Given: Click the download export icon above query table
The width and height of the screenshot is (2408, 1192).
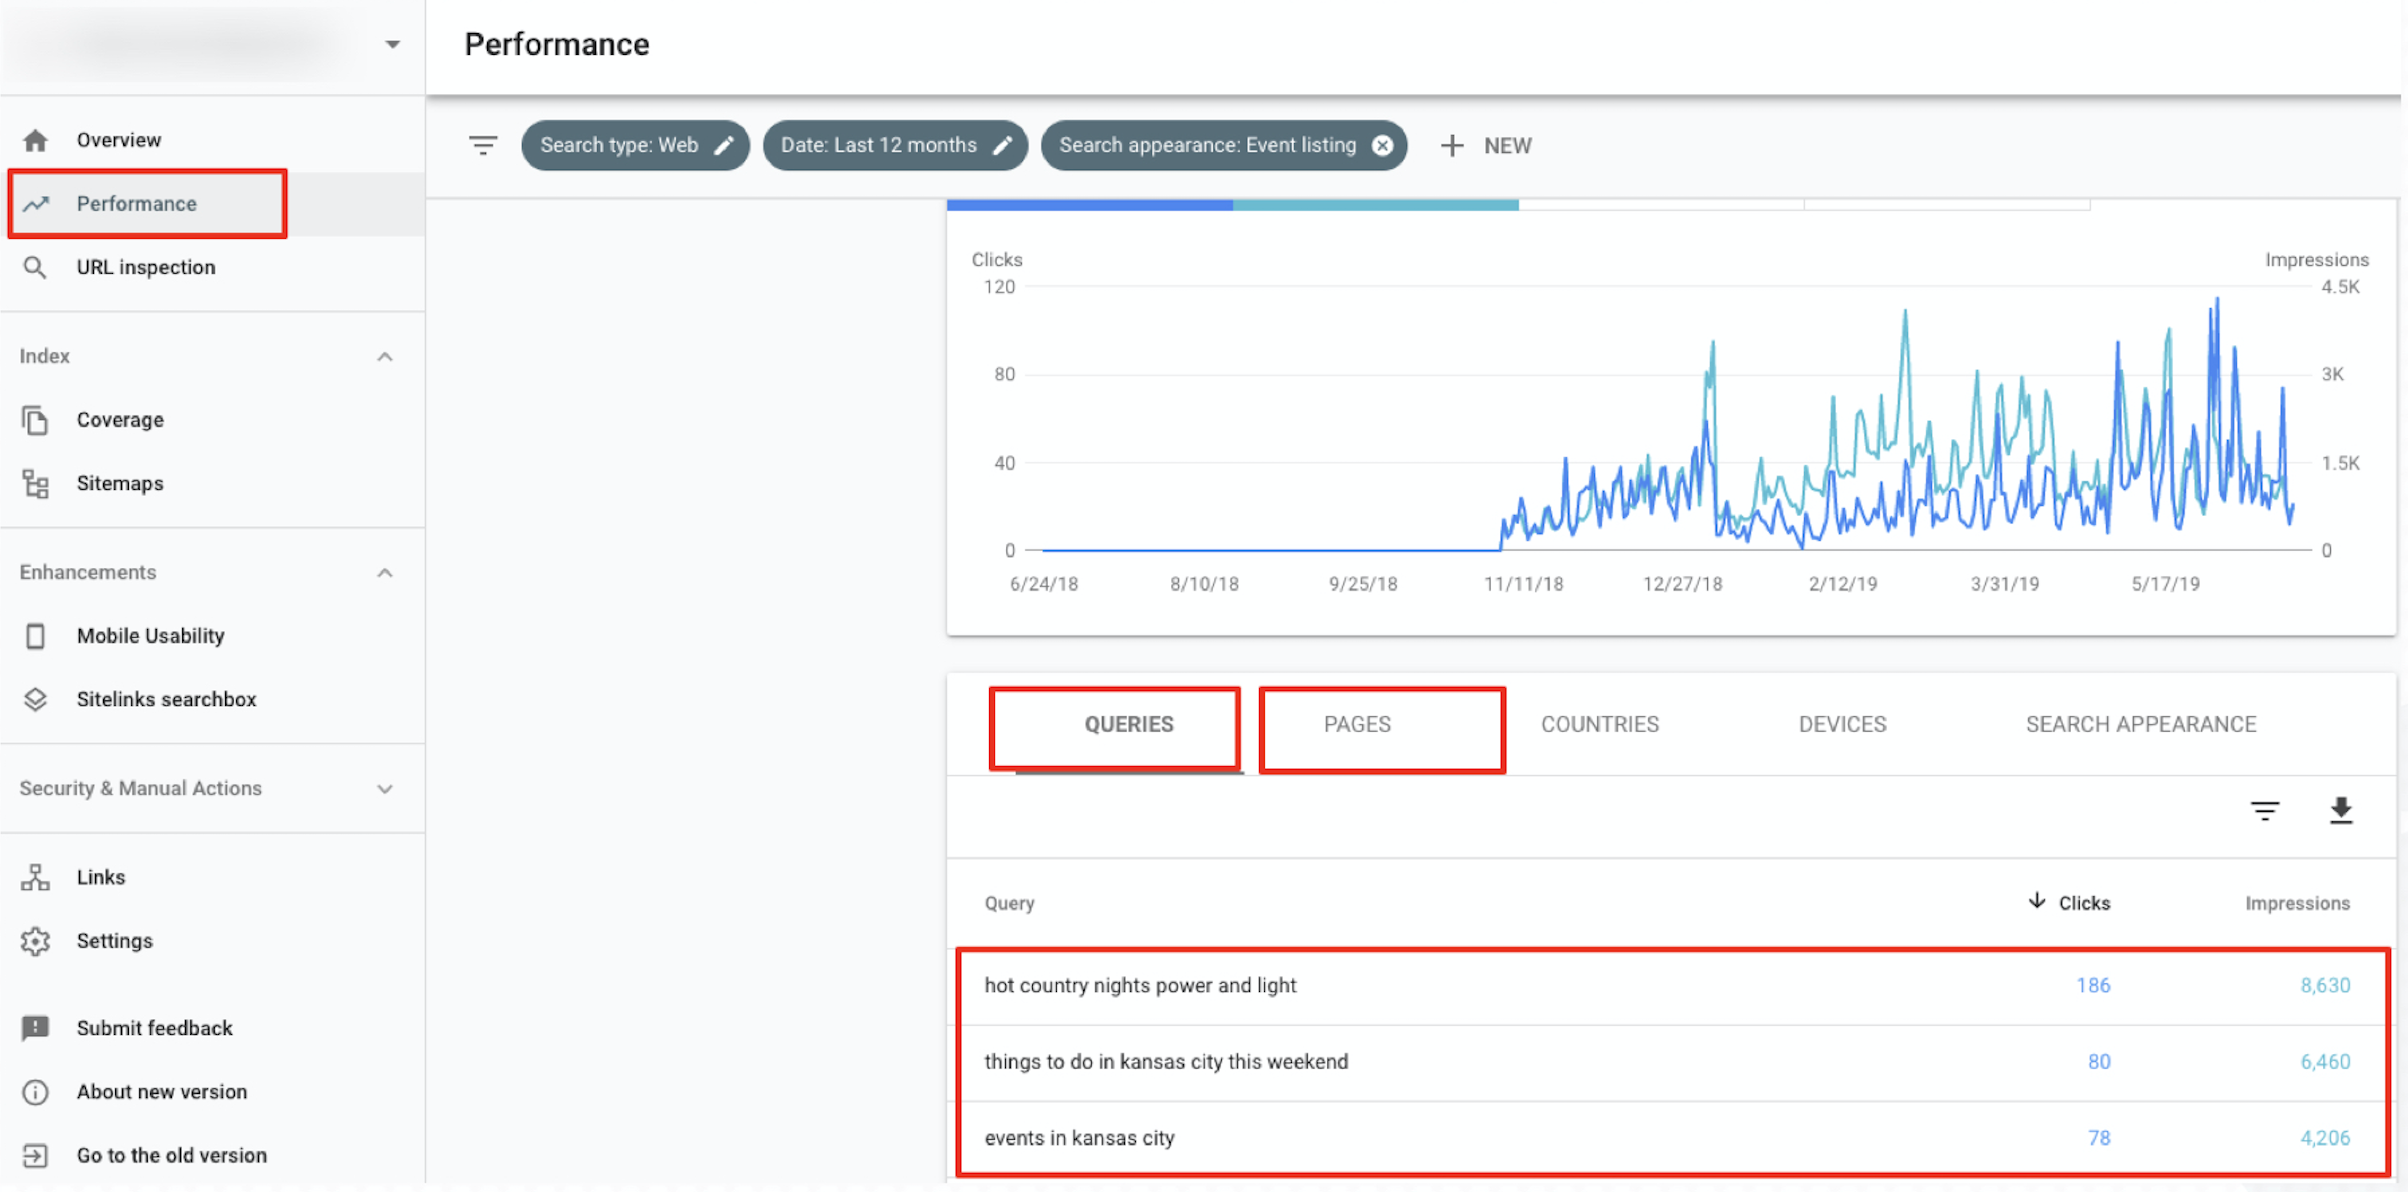Looking at the screenshot, I should click(x=2340, y=810).
